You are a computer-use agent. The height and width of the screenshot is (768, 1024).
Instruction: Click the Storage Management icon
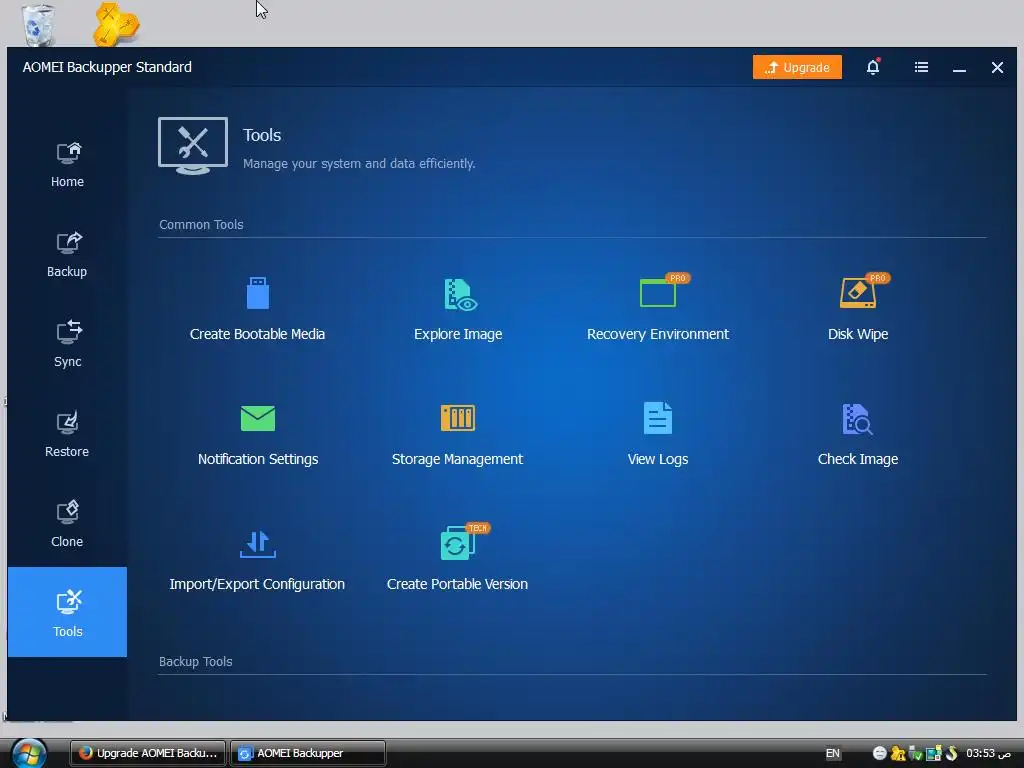click(458, 418)
